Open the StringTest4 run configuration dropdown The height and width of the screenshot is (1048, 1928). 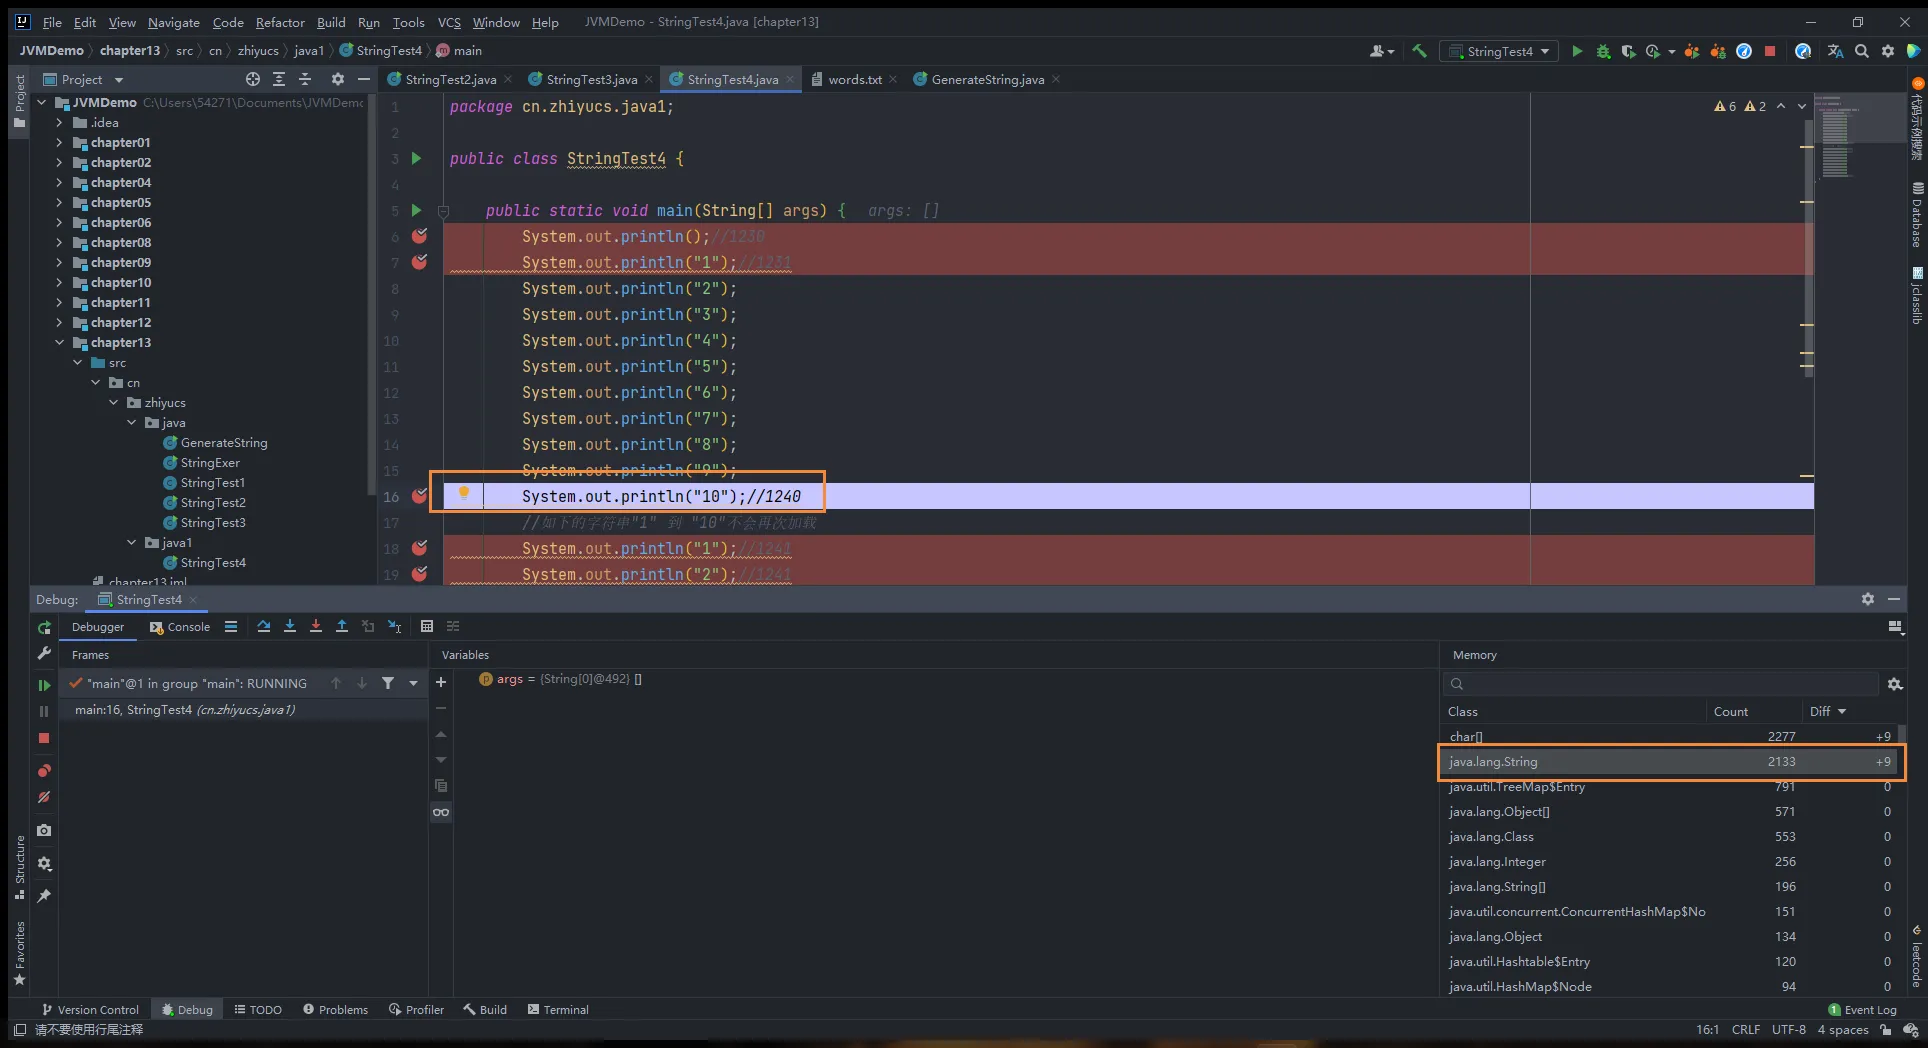[1499, 51]
